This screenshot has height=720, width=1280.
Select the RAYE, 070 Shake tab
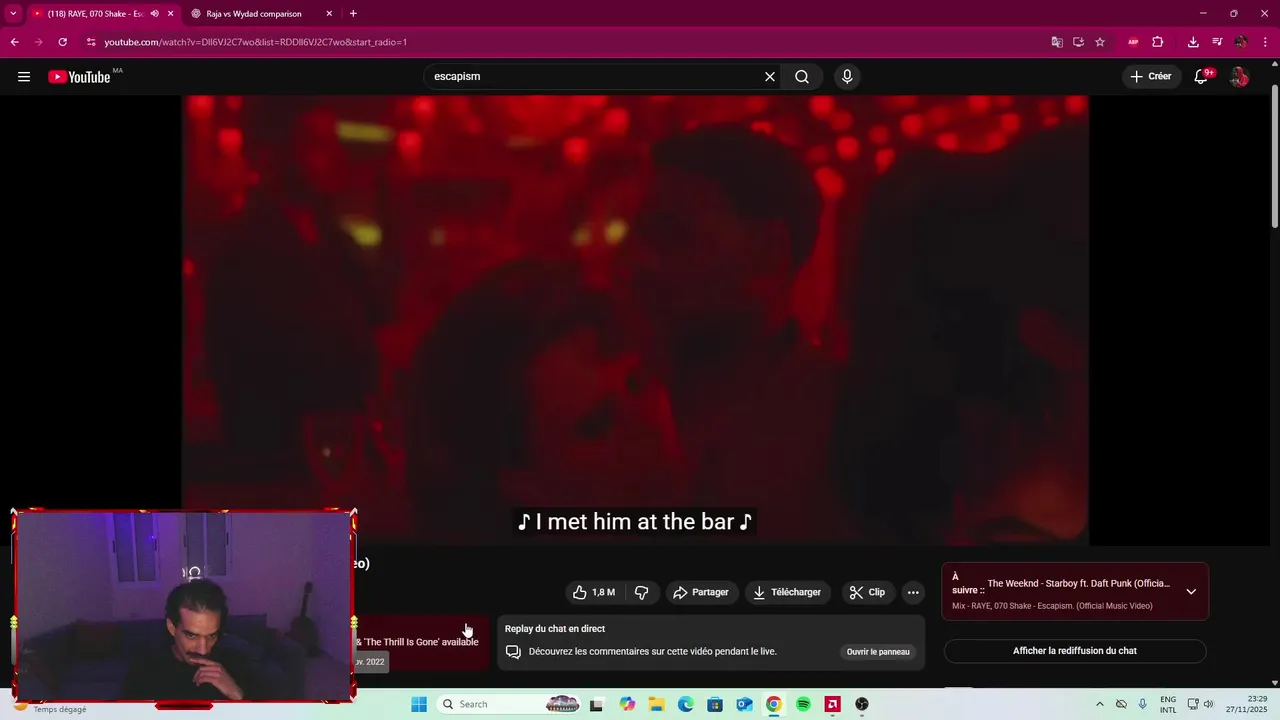[x=95, y=14]
